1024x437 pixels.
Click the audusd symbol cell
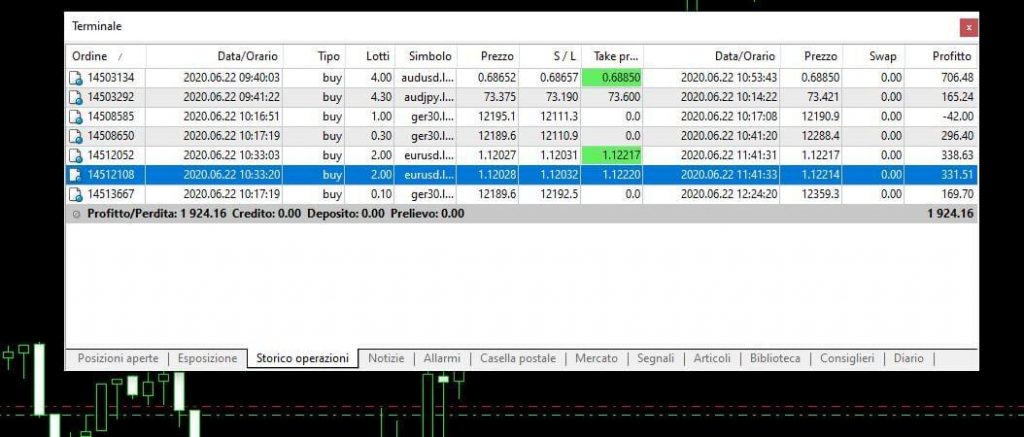coord(428,78)
